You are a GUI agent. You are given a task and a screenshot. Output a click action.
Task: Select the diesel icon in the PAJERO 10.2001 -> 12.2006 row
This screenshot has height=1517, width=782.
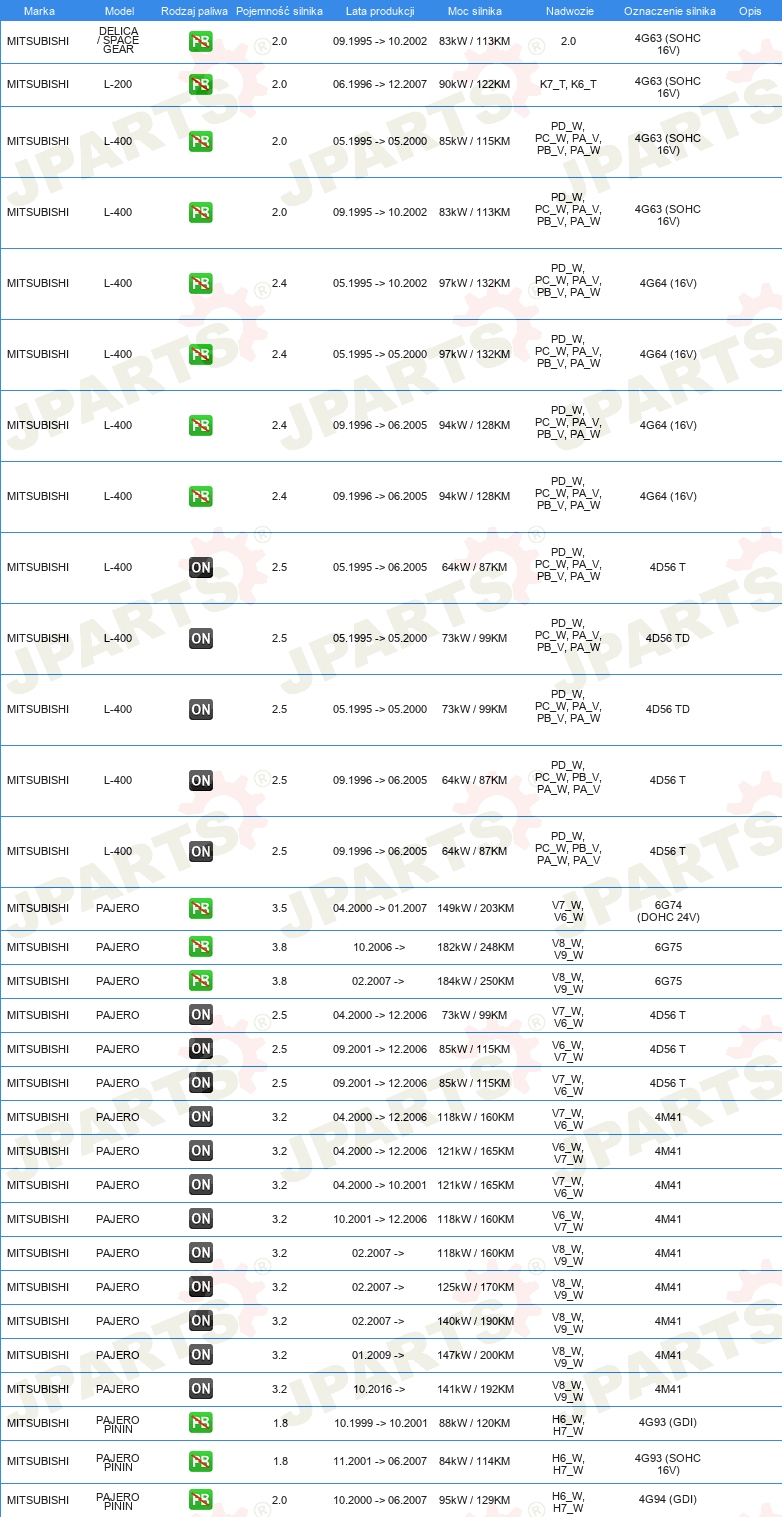200,1218
